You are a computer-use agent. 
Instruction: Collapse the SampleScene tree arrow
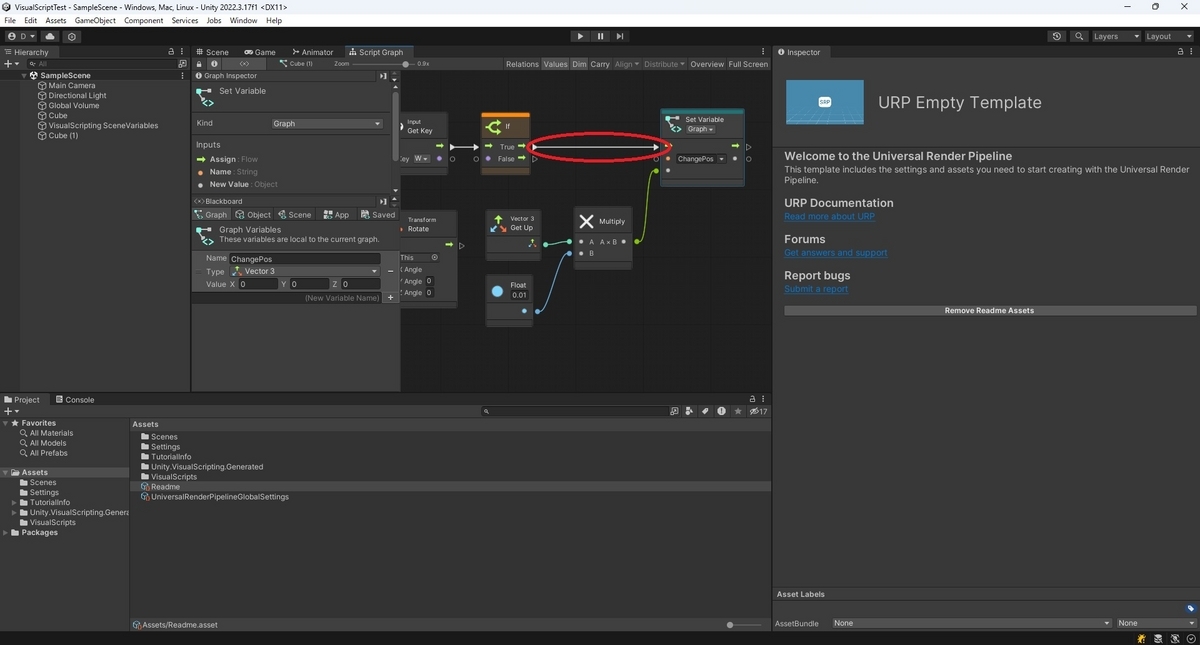pos(24,76)
